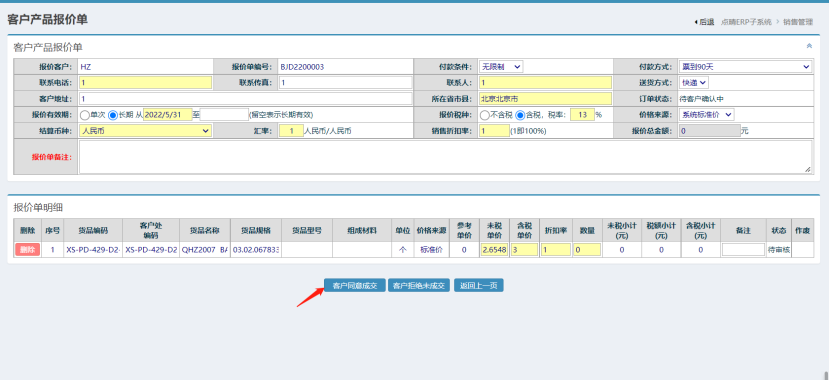Select the 单次 validity radio button
Image resolution: width=830 pixels, height=381 pixels.
(84, 115)
